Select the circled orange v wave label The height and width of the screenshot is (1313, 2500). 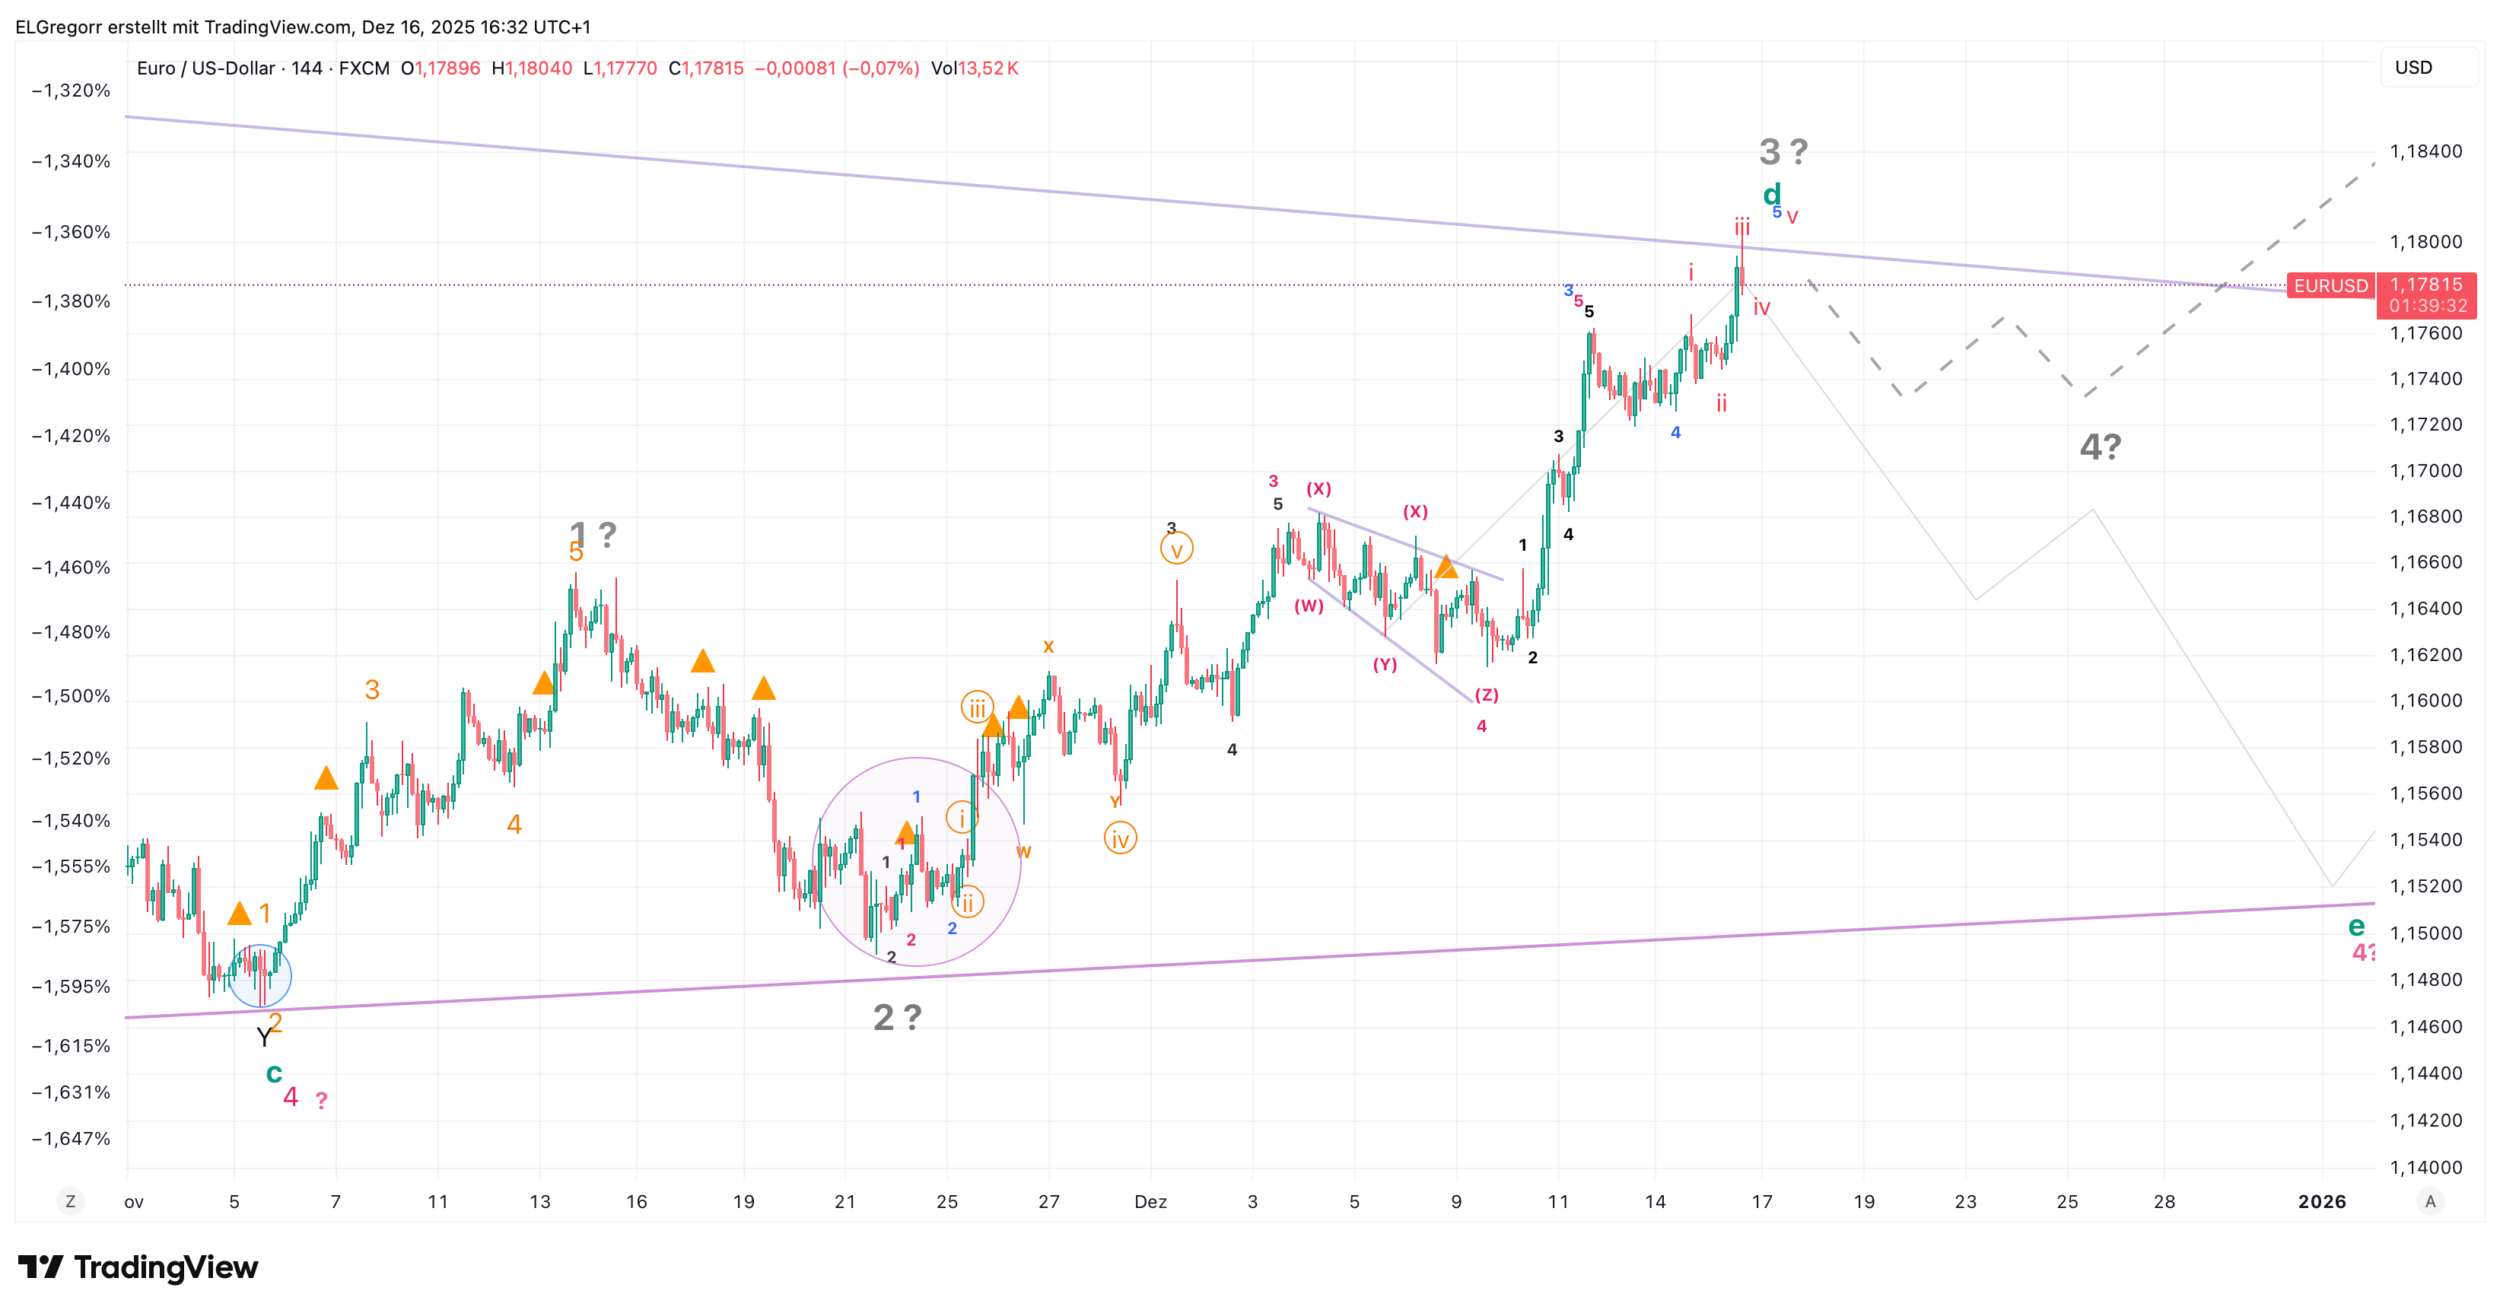1176,549
